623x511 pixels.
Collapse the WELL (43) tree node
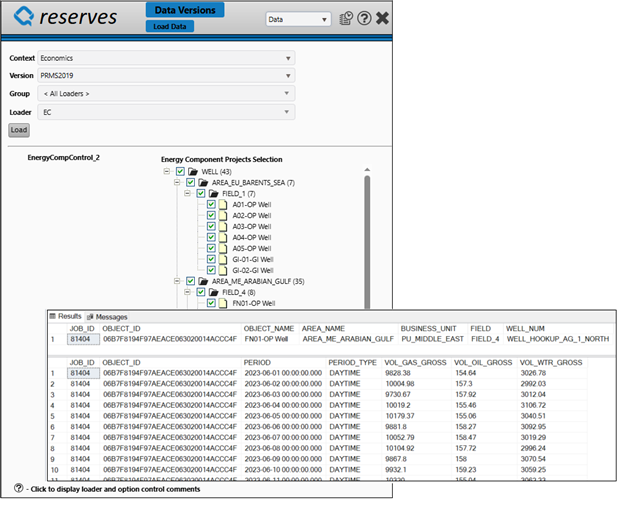166,171
